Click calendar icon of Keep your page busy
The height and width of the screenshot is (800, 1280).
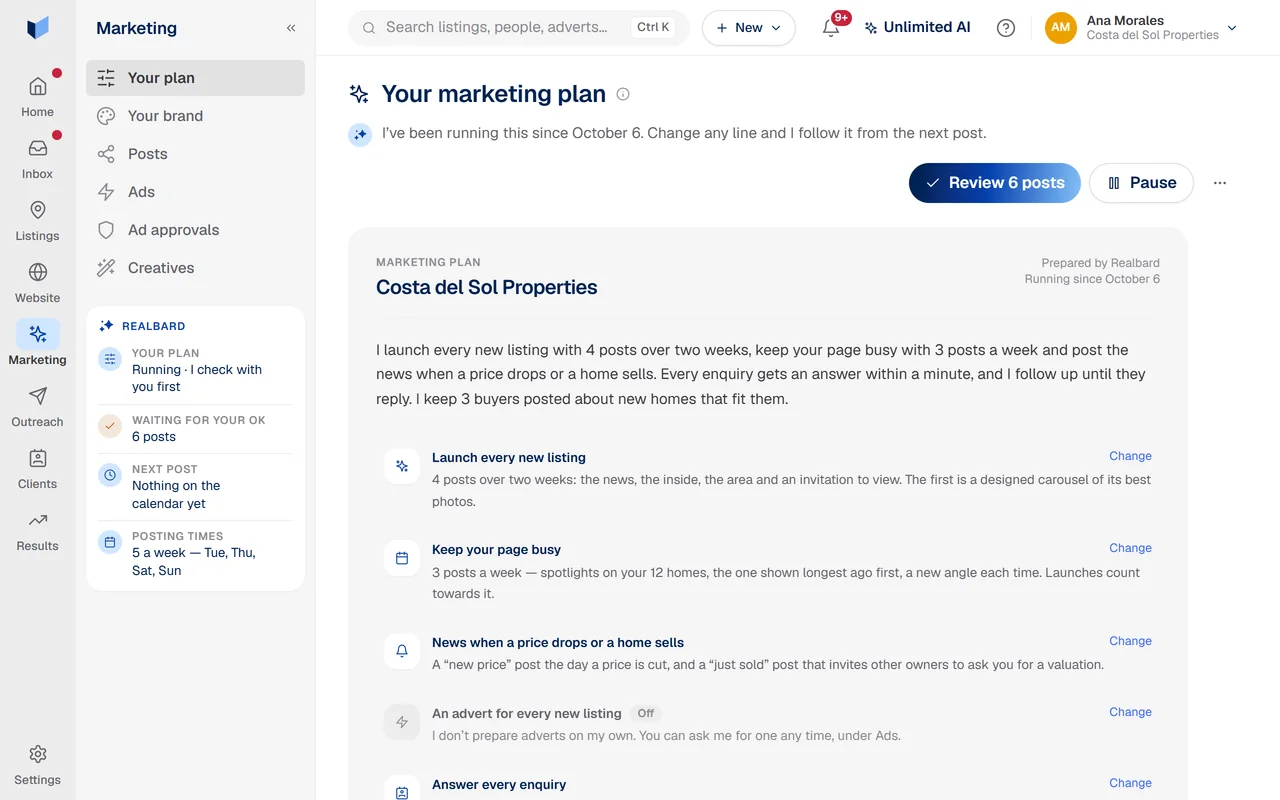tap(402, 558)
